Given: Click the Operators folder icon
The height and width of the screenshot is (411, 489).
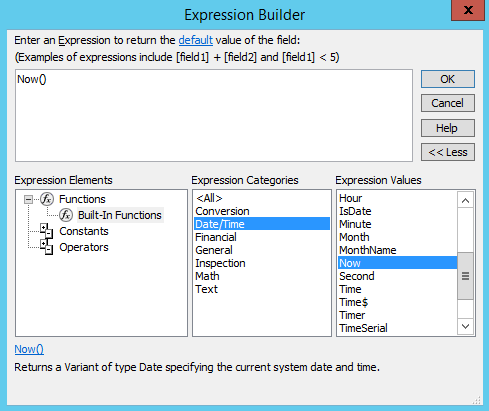Looking at the screenshot, I should (x=46, y=247).
